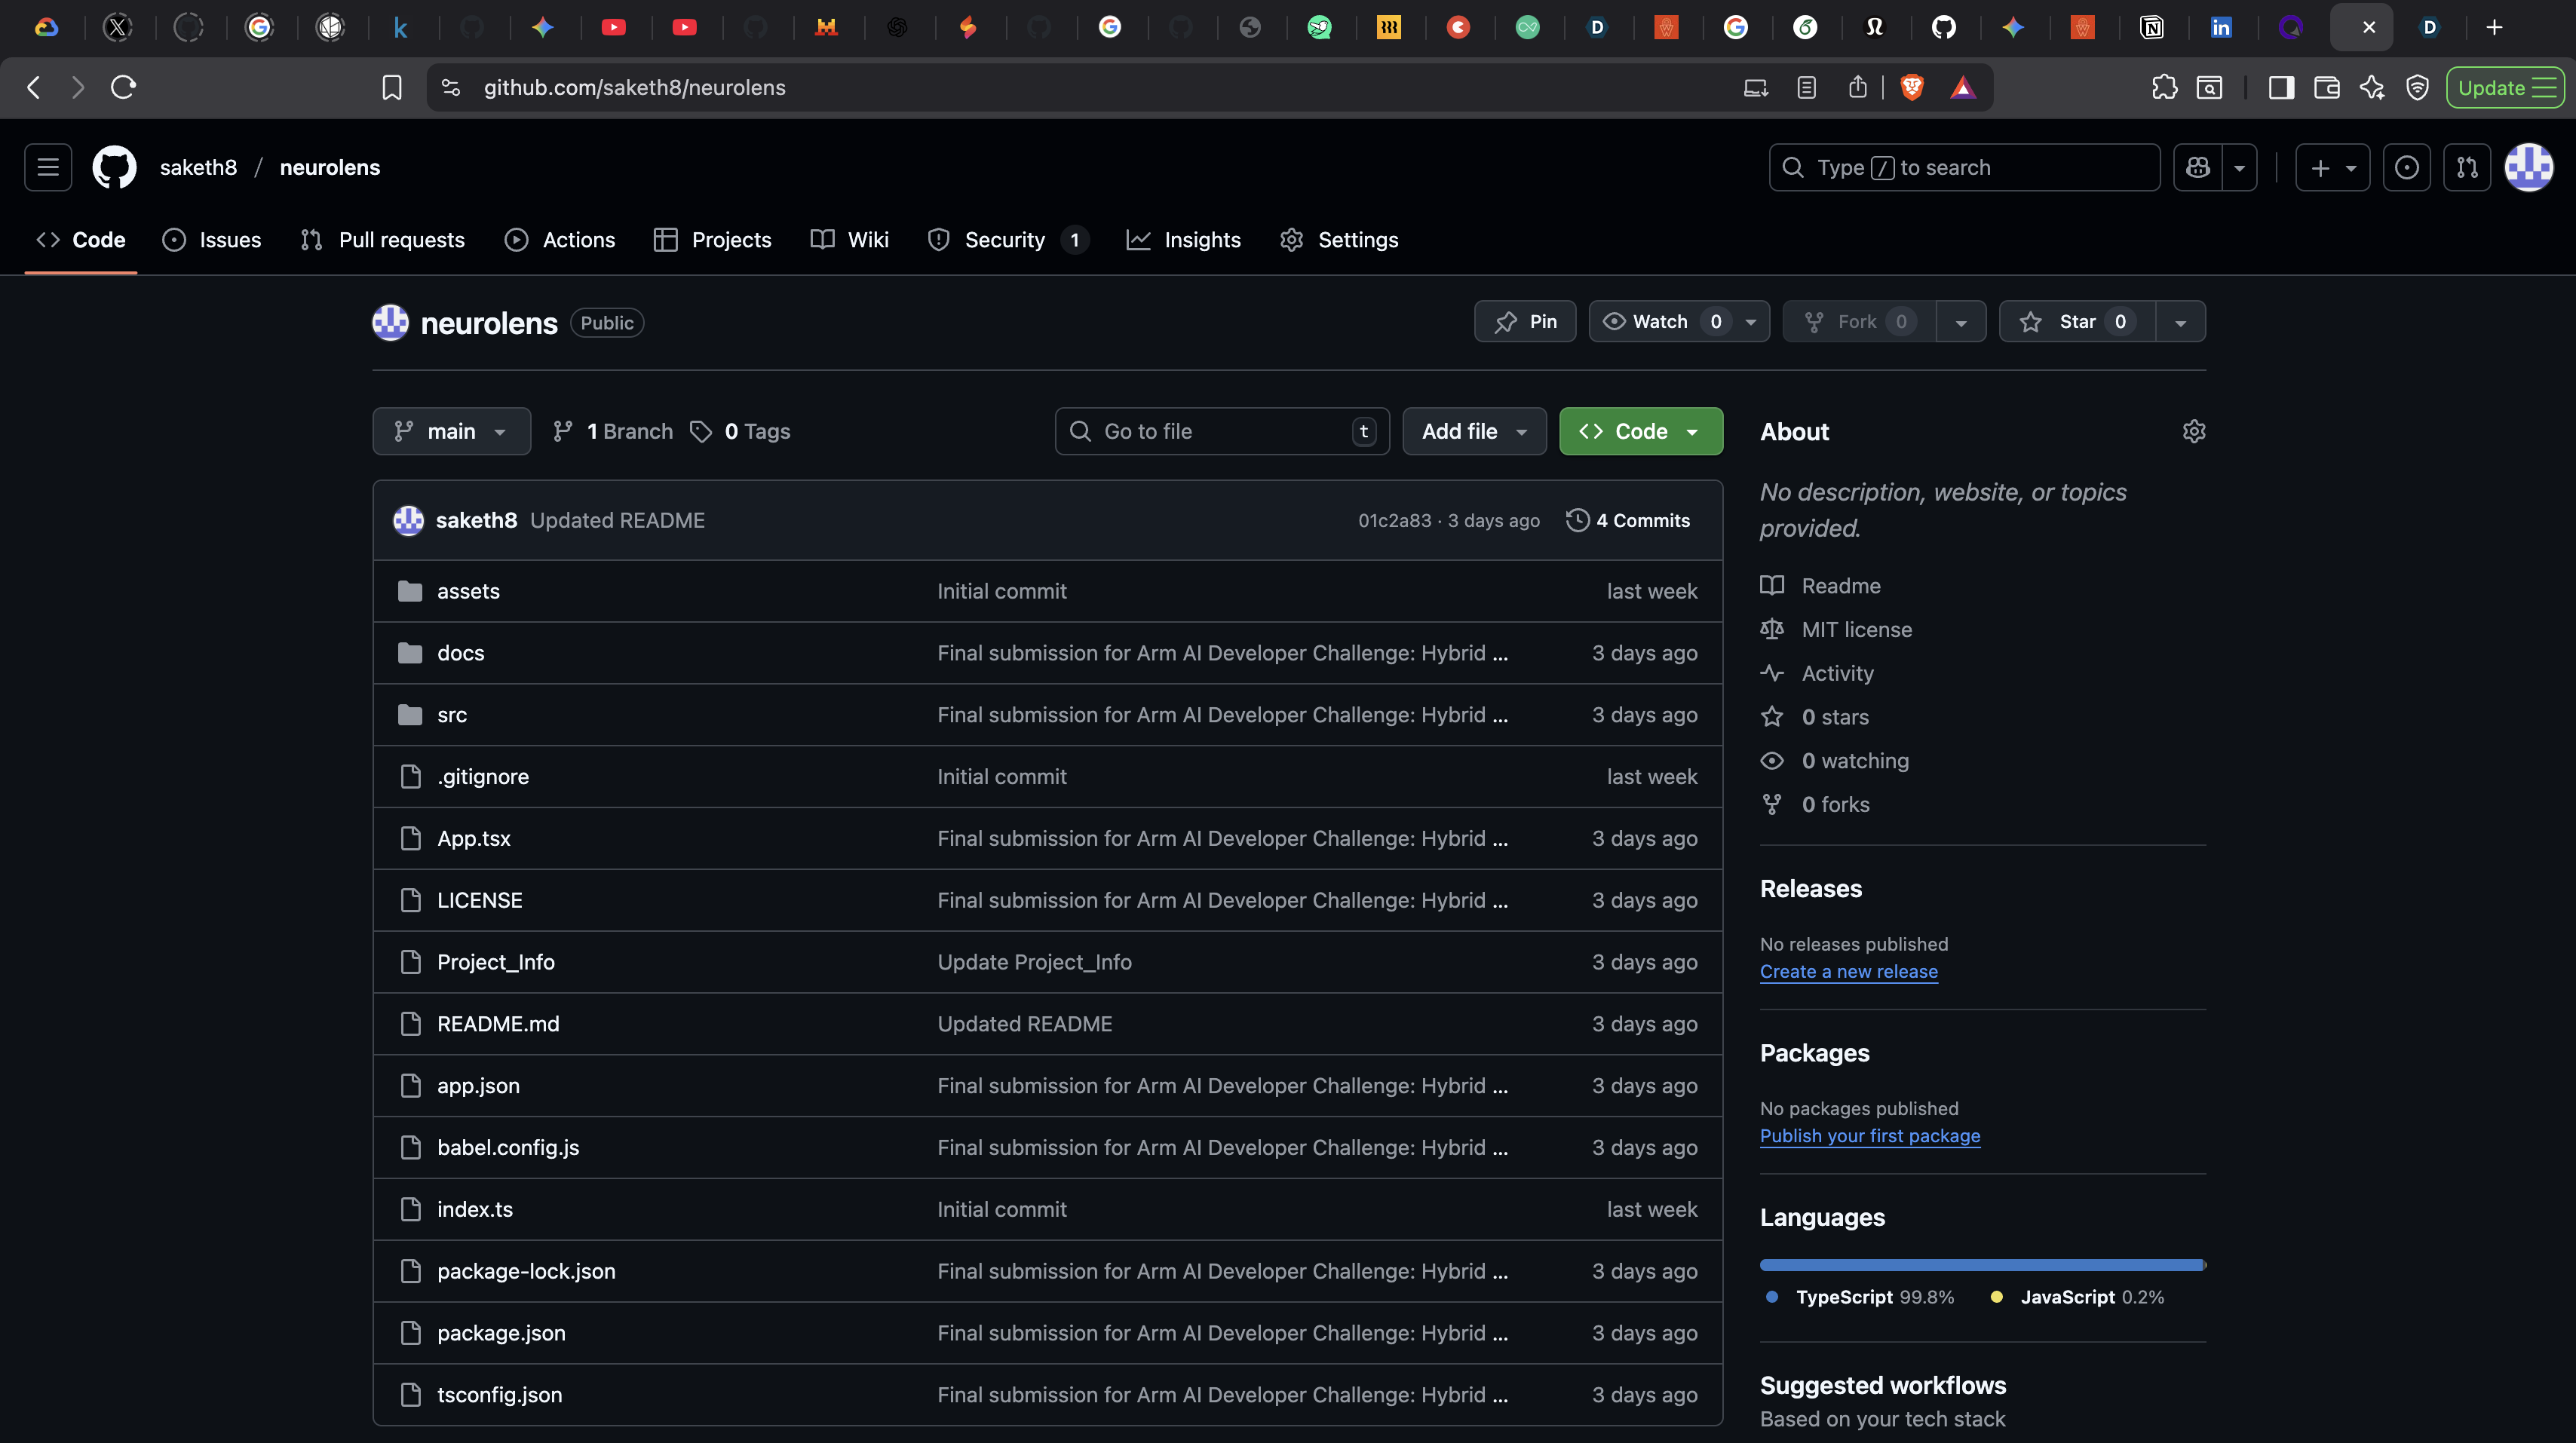2576x1443 pixels.
Task: Click the Brave Shields lion icon
Action: (1911, 88)
